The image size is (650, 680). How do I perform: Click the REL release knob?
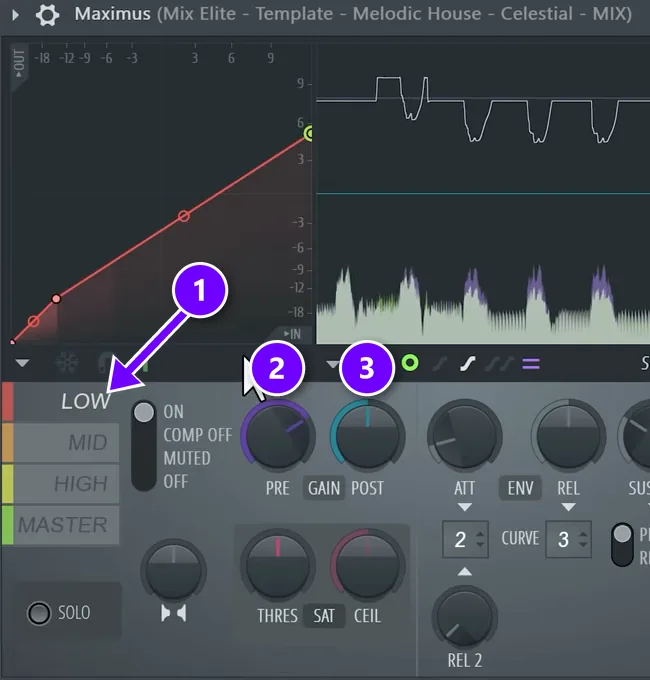tap(568, 437)
